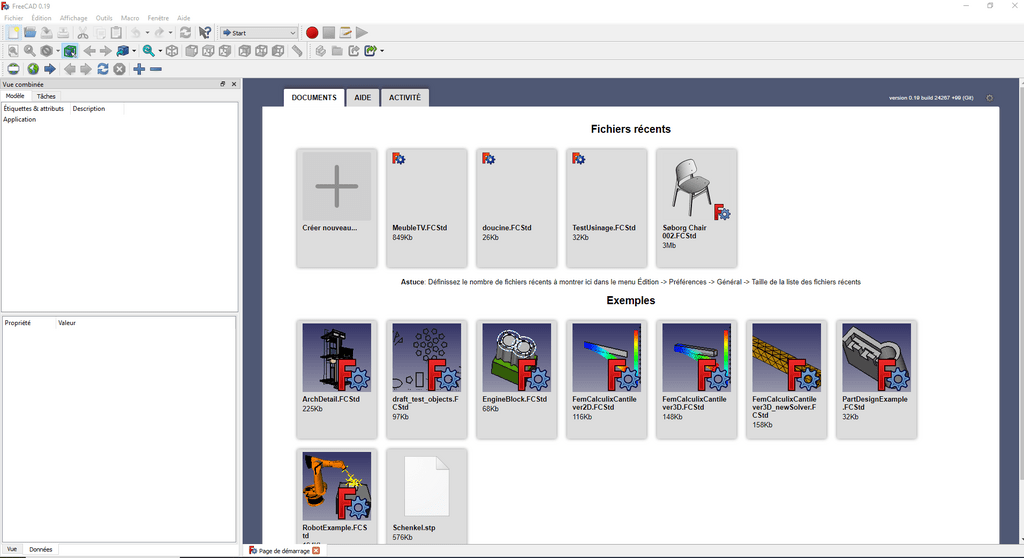This screenshot has height=558, width=1024.
Task: Open the zoom options dropdown arrow
Action: (160, 51)
